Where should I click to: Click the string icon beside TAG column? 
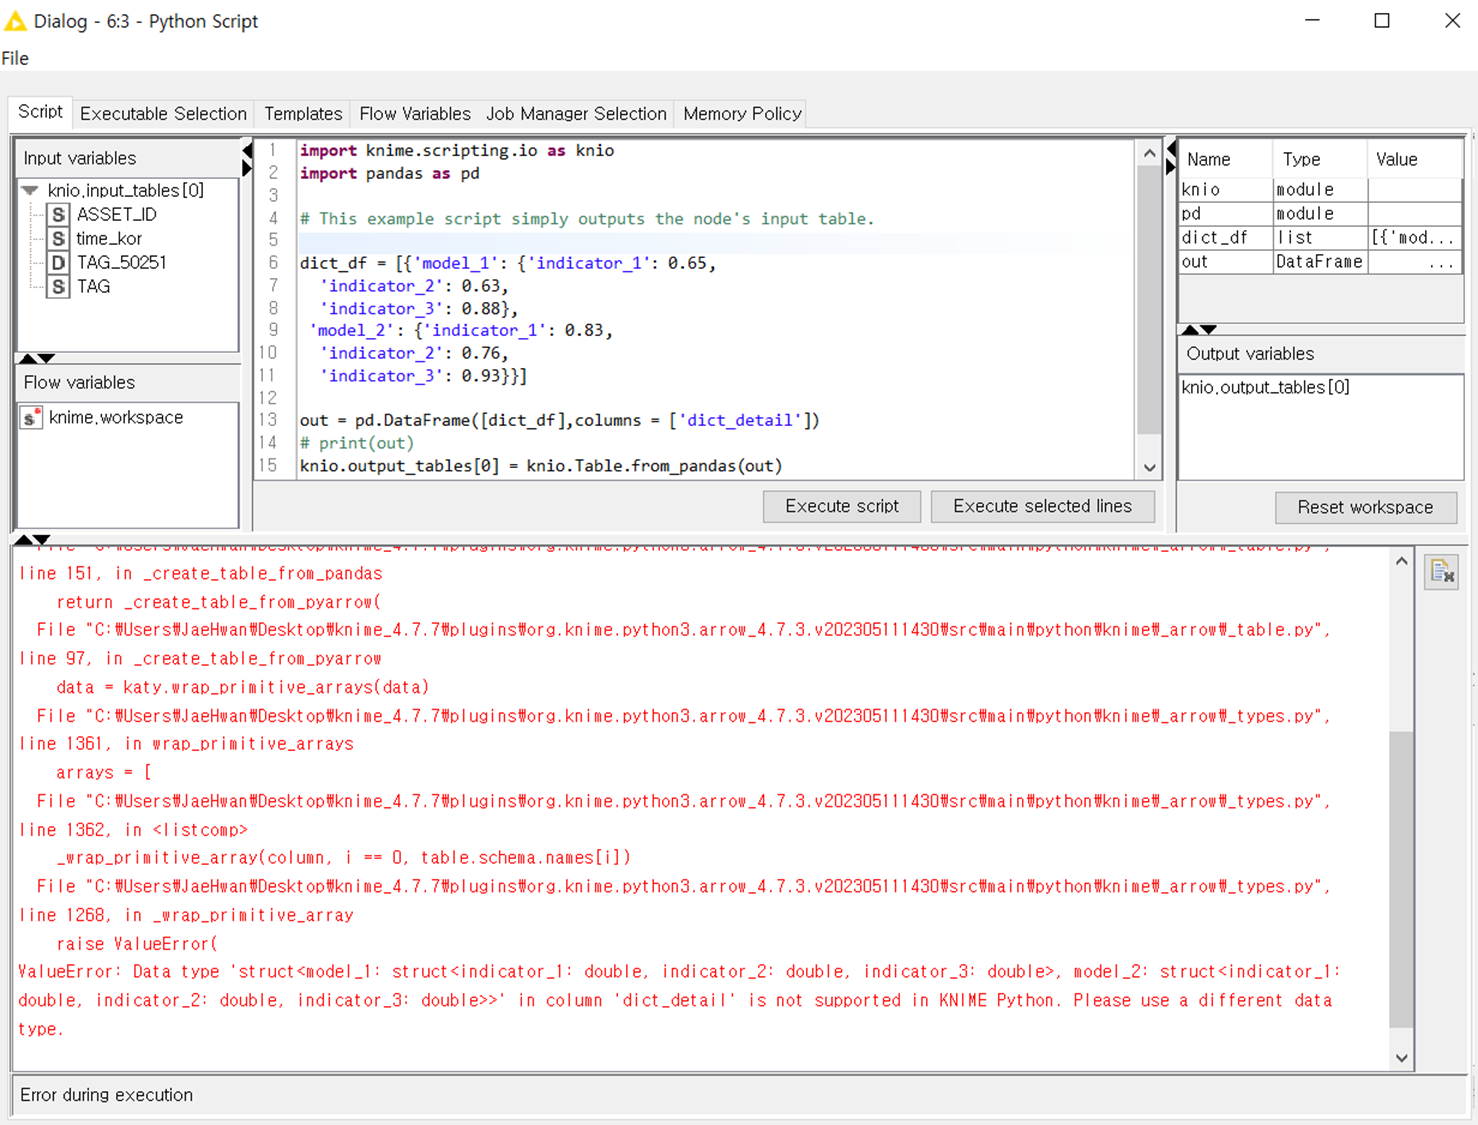coord(59,287)
